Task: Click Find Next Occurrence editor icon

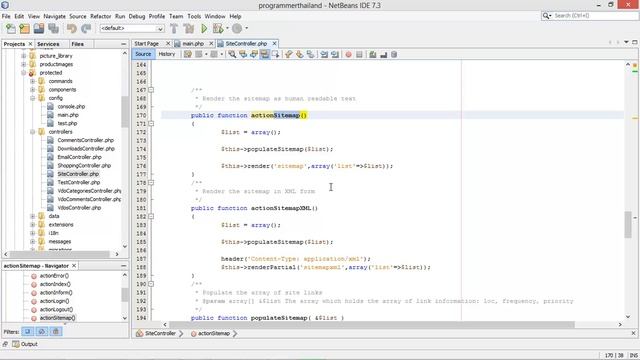Action: [x=254, y=54]
